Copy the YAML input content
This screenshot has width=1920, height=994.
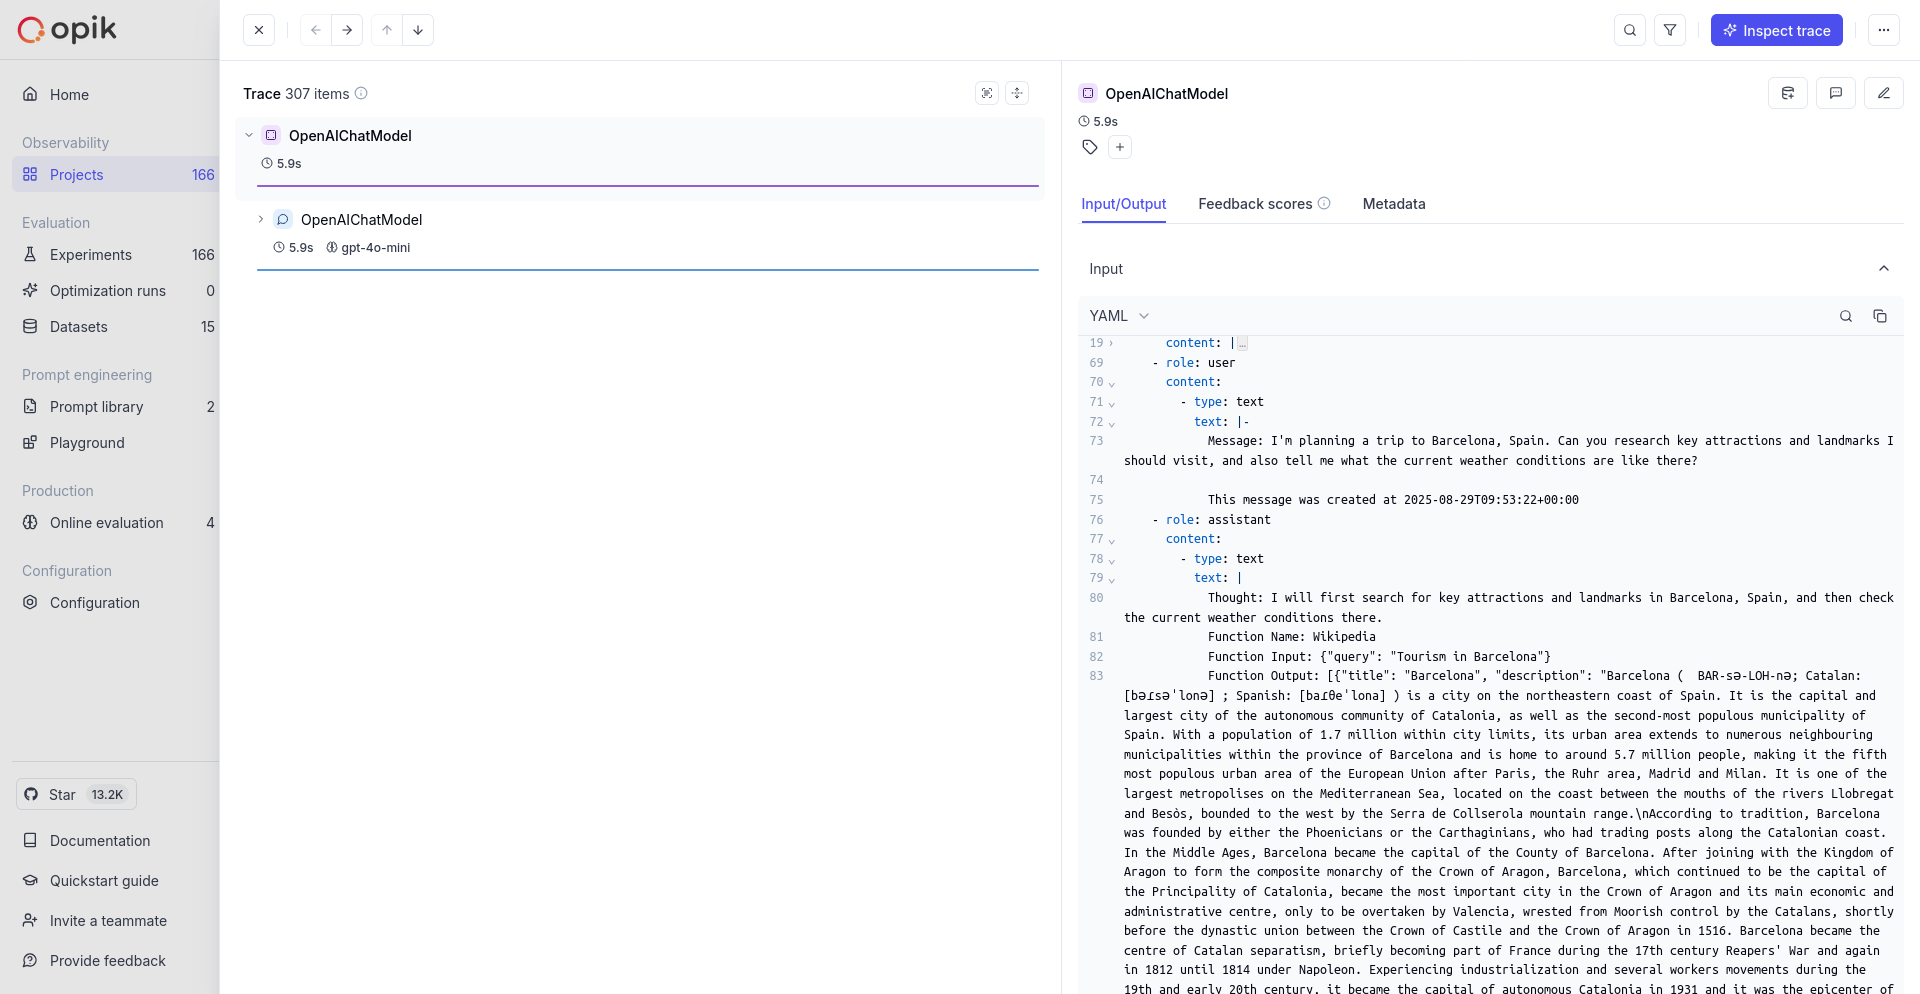1880,316
